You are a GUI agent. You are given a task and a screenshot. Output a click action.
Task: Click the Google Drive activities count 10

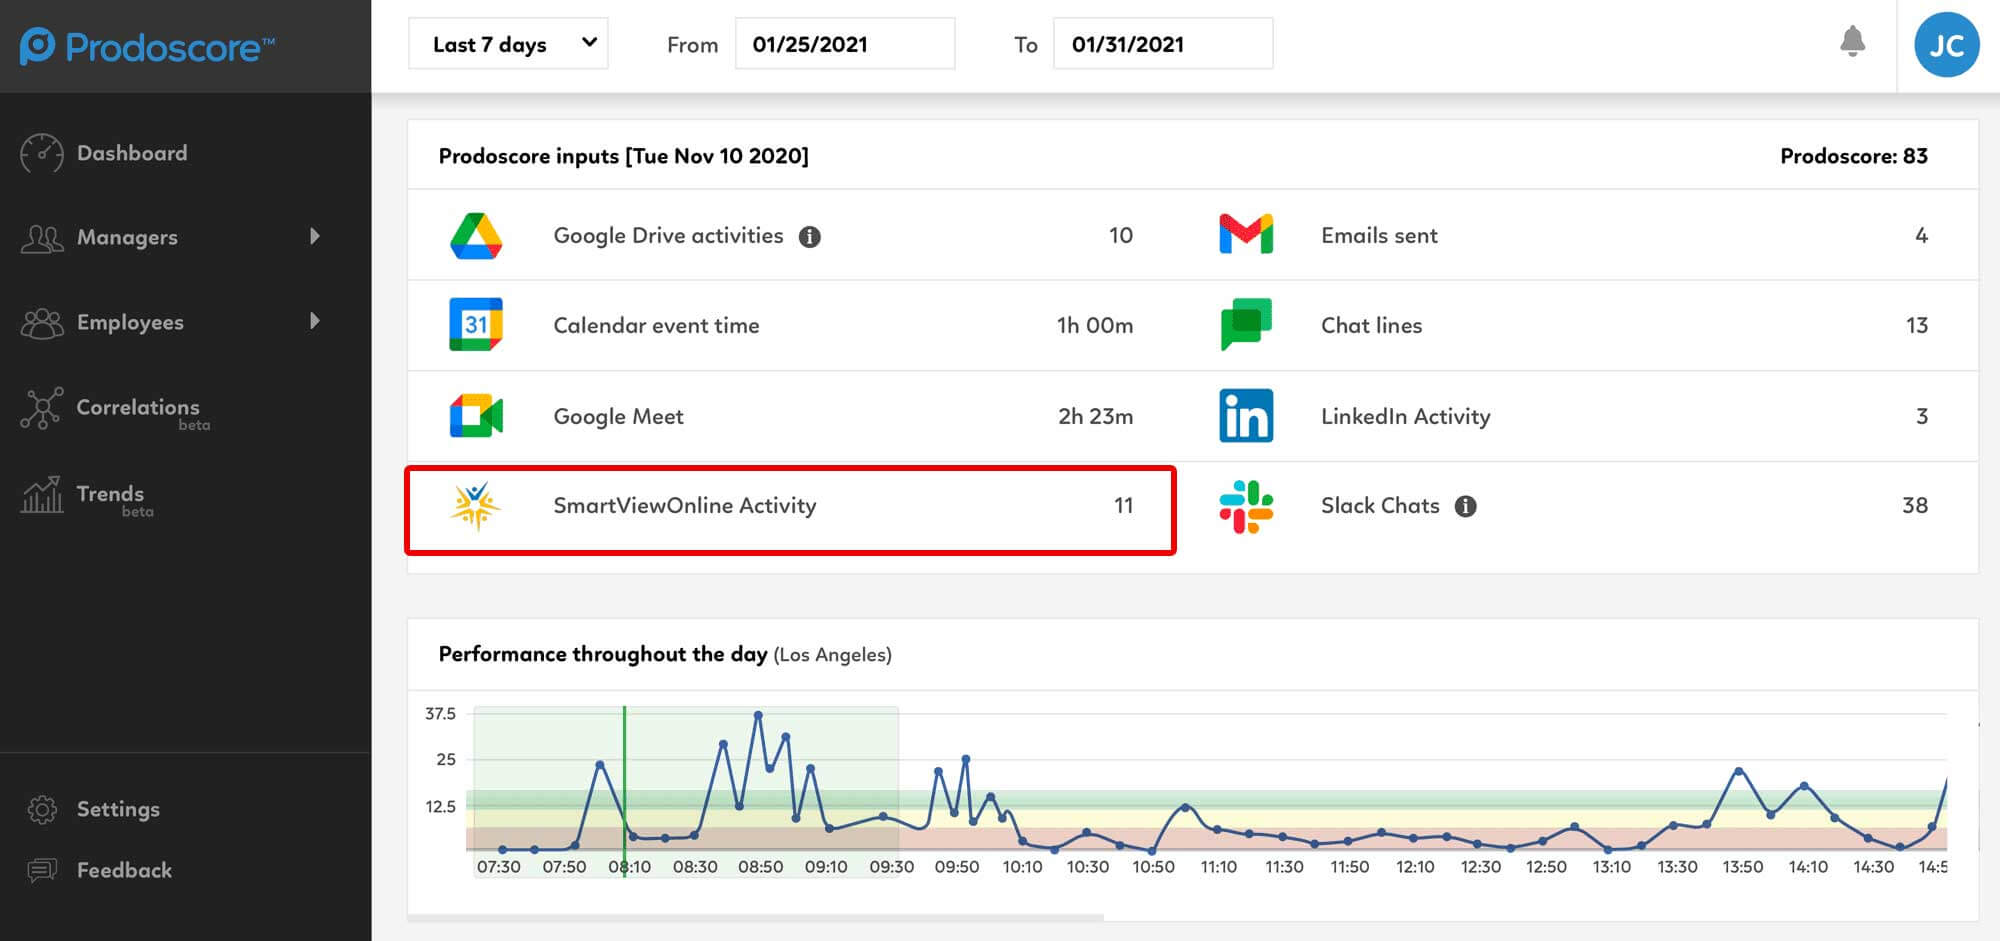pos(1120,236)
